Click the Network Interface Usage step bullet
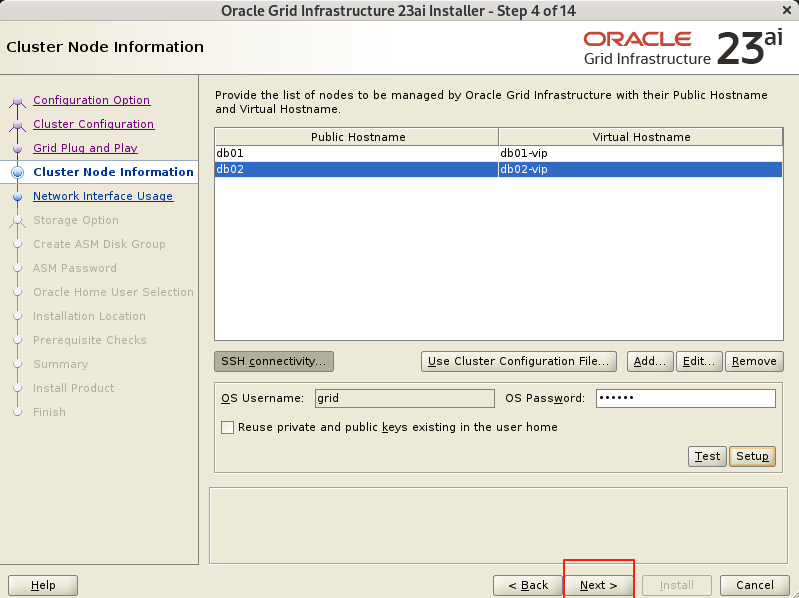Image resolution: width=799 pixels, height=598 pixels. pyautogui.click(x=17, y=197)
